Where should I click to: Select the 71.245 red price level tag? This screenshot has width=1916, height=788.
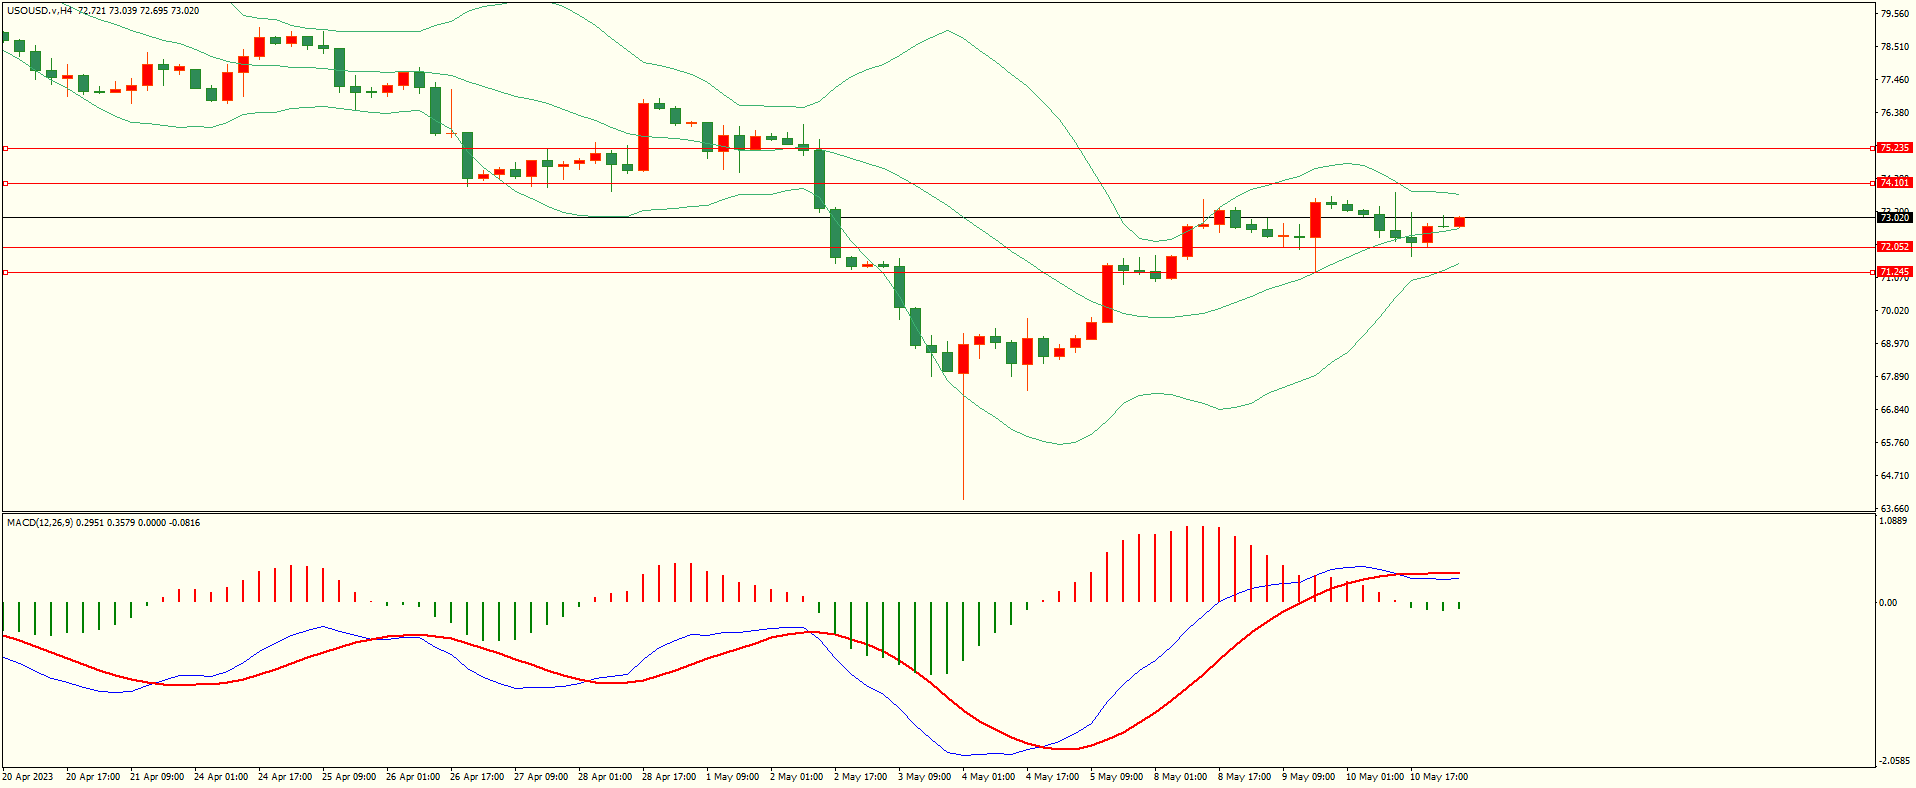click(x=1894, y=272)
